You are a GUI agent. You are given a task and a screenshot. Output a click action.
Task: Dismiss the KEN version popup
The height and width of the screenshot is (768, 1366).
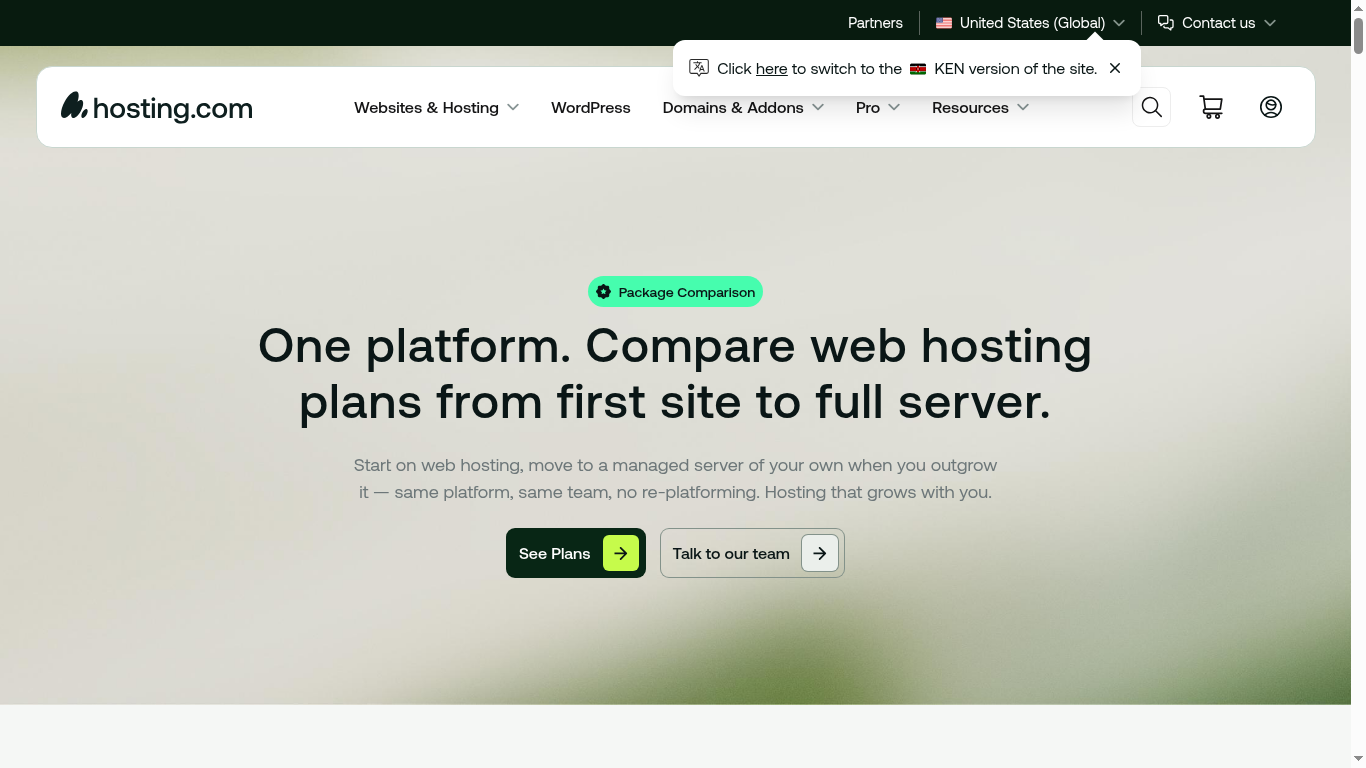pyautogui.click(x=1115, y=68)
